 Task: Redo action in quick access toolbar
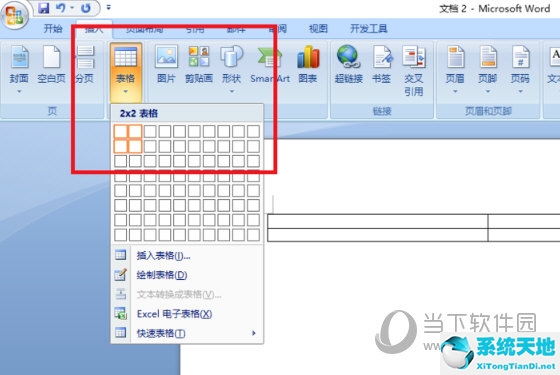pyautogui.click(x=85, y=8)
